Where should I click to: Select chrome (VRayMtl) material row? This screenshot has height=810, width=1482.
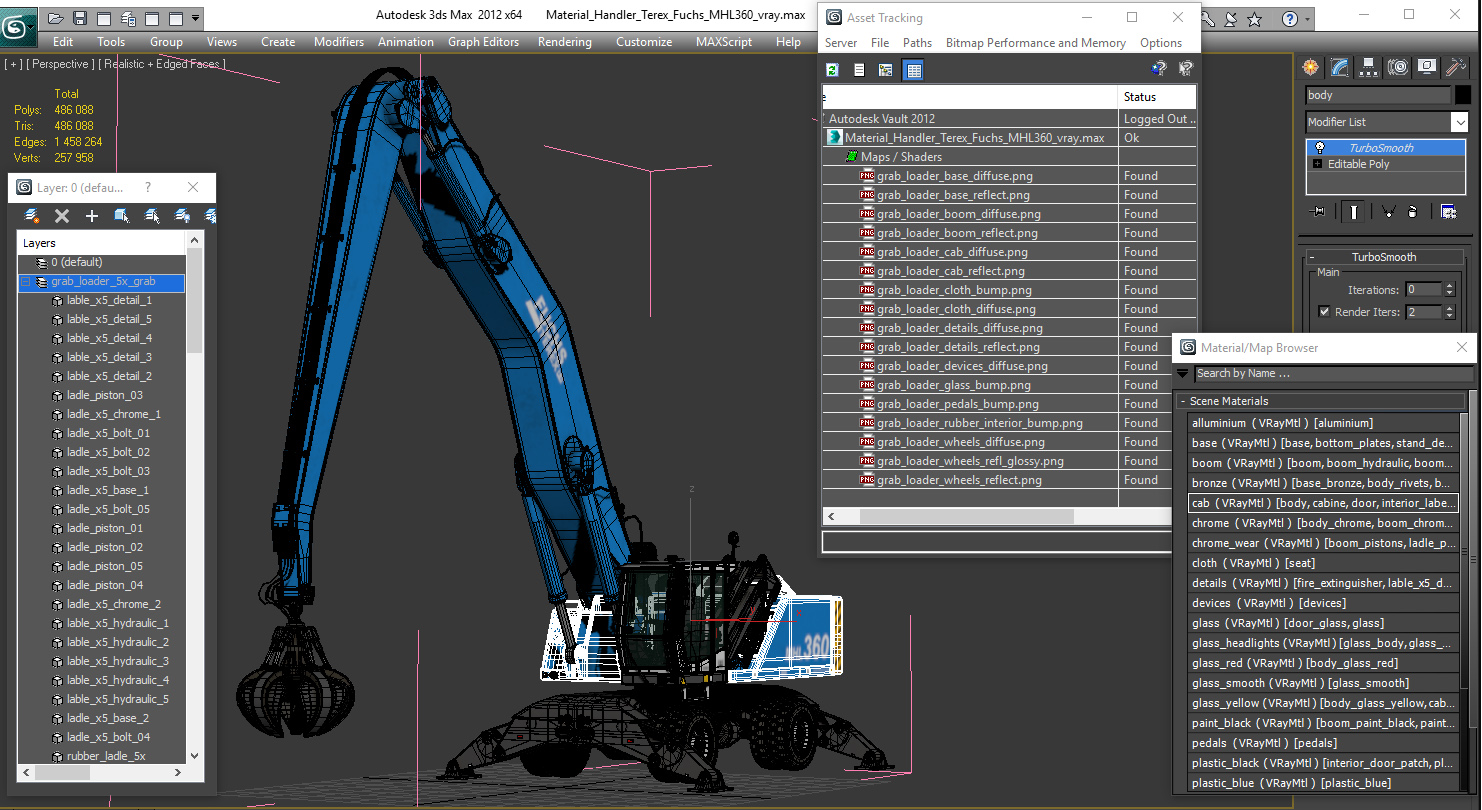tap(1323, 523)
